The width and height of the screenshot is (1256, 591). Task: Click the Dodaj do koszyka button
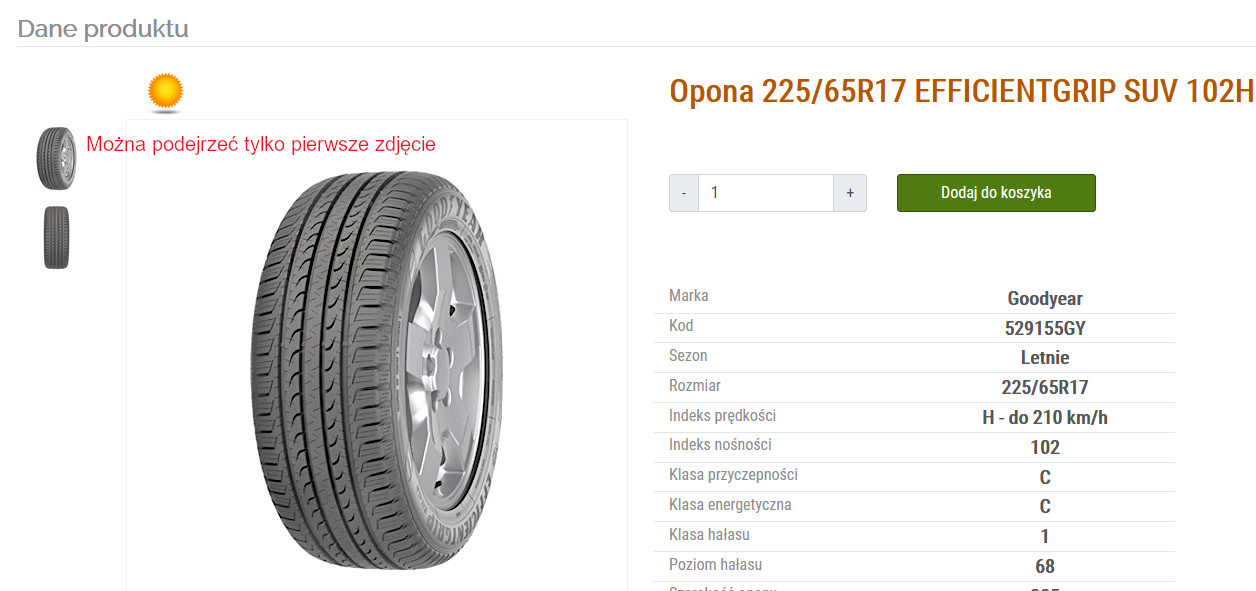tap(996, 193)
